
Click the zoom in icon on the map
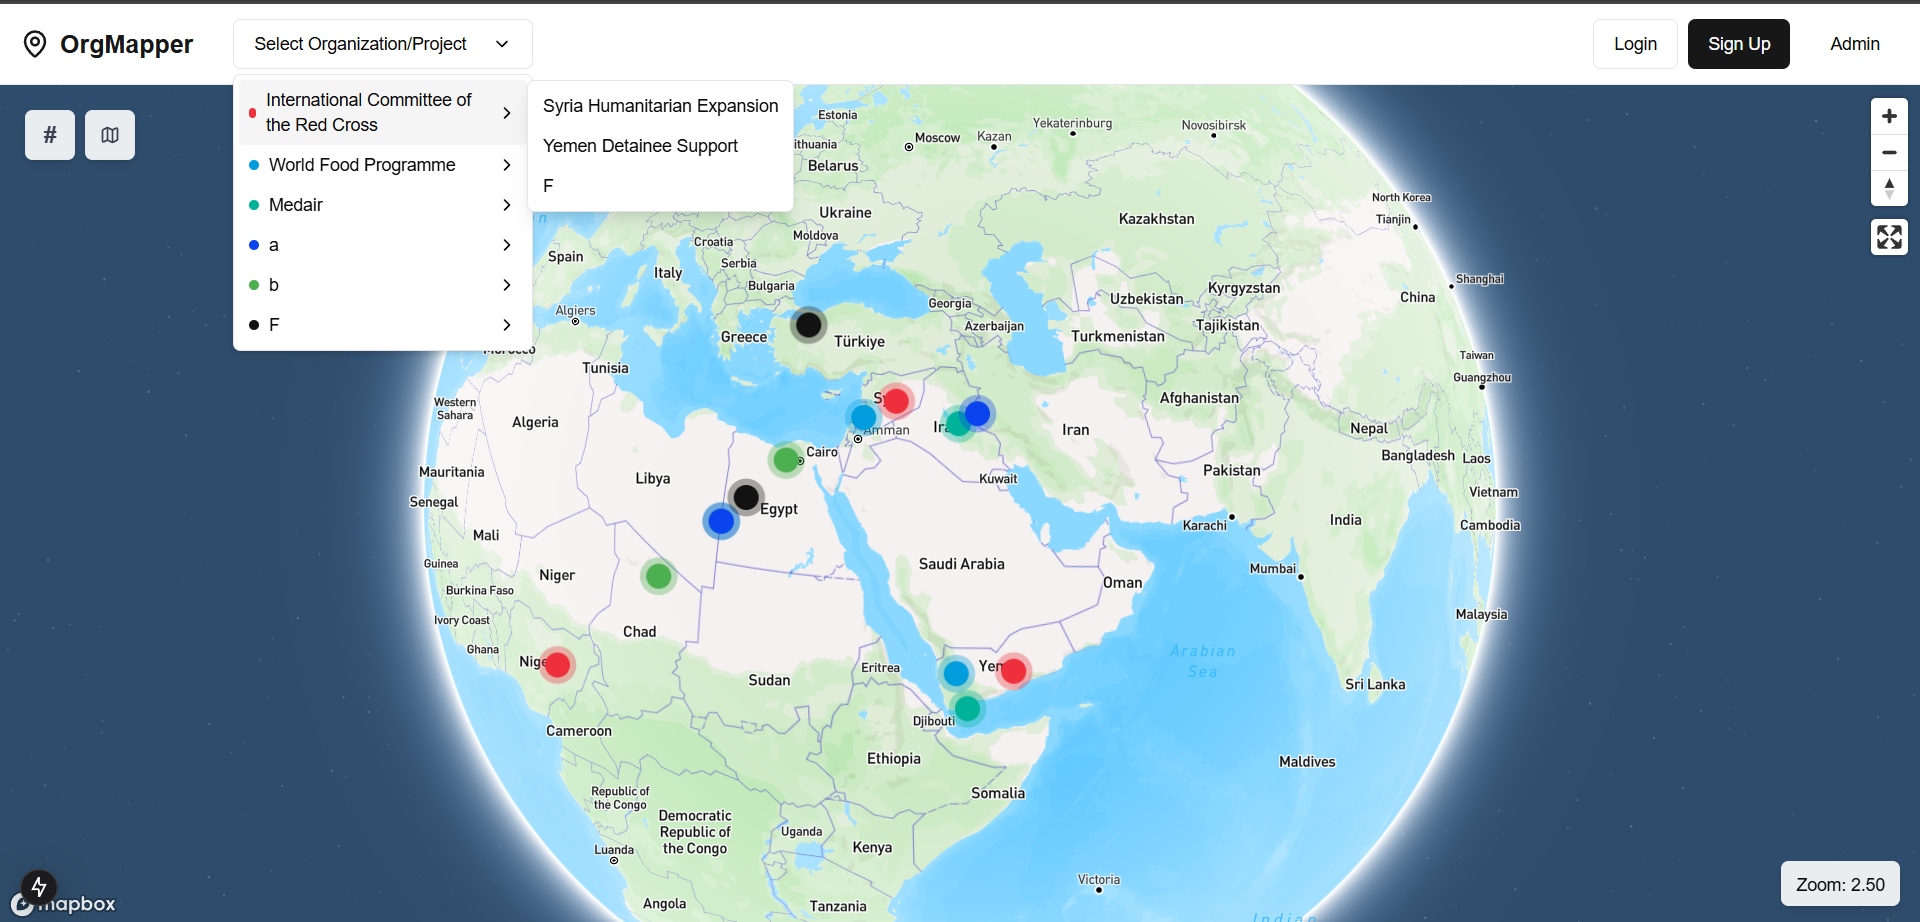click(x=1889, y=116)
